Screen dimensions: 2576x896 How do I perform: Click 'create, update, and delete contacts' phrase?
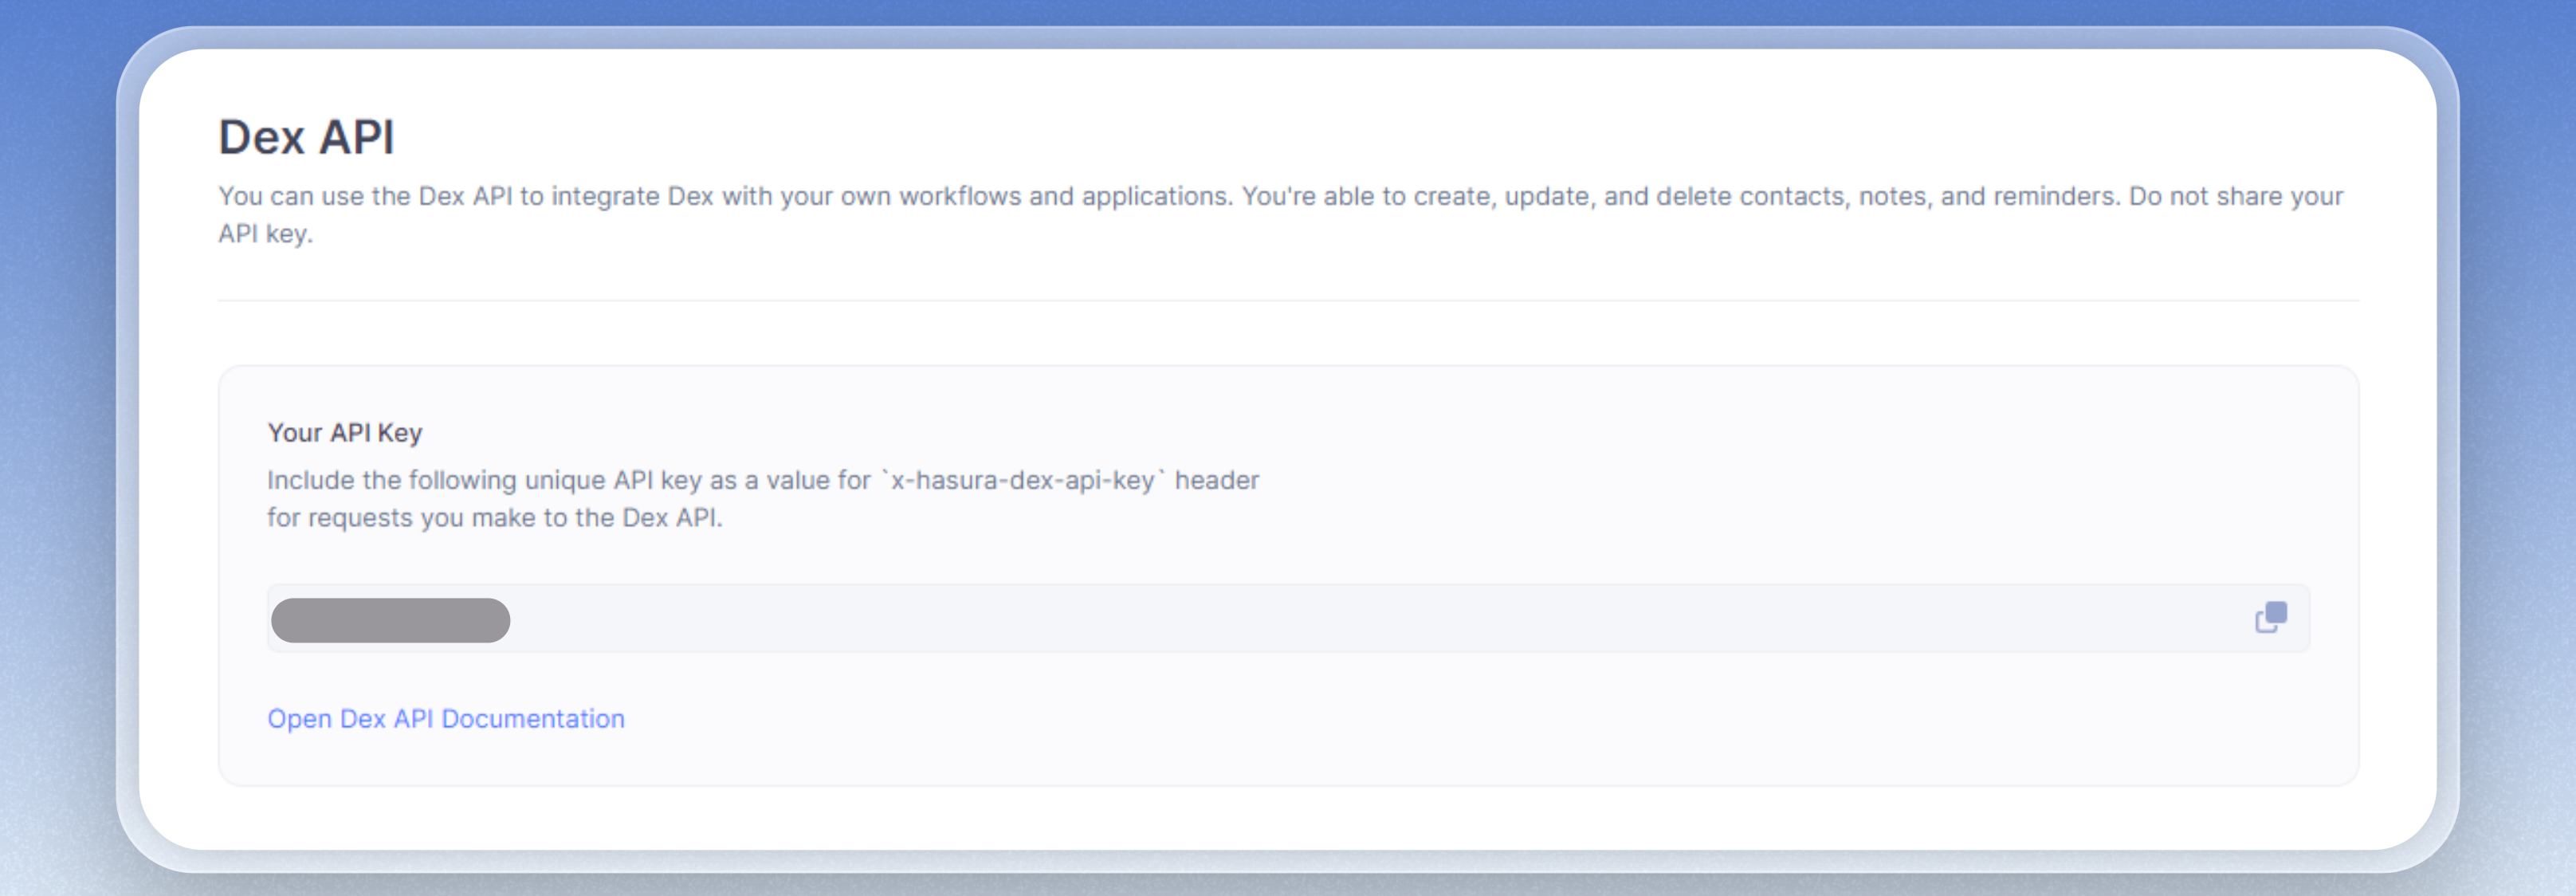(x=1628, y=197)
